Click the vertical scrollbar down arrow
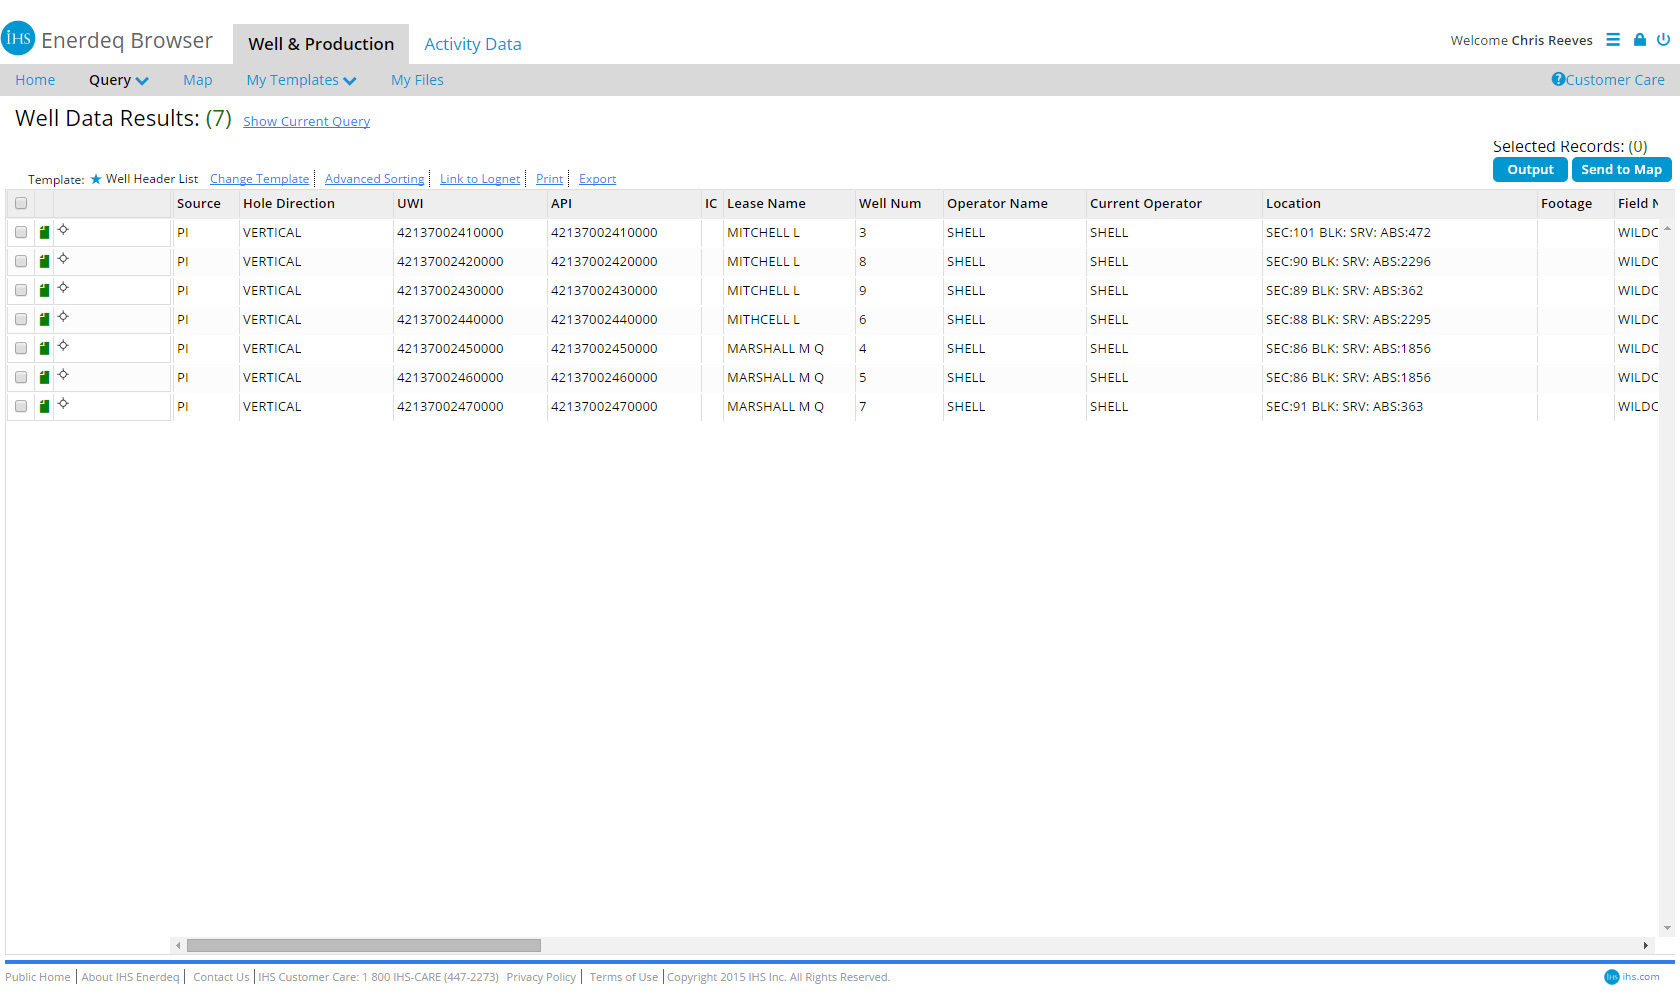1680x1005 pixels. [1667, 928]
